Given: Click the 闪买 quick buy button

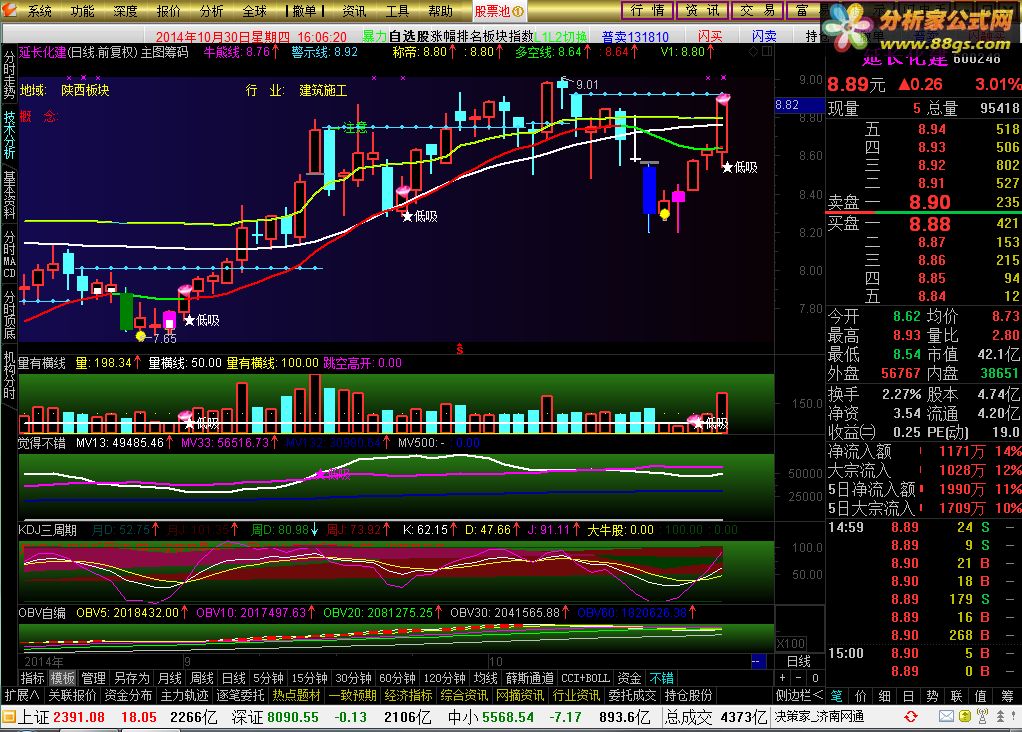Looking at the screenshot, I should pyautogui.click(x=710, y=37).
